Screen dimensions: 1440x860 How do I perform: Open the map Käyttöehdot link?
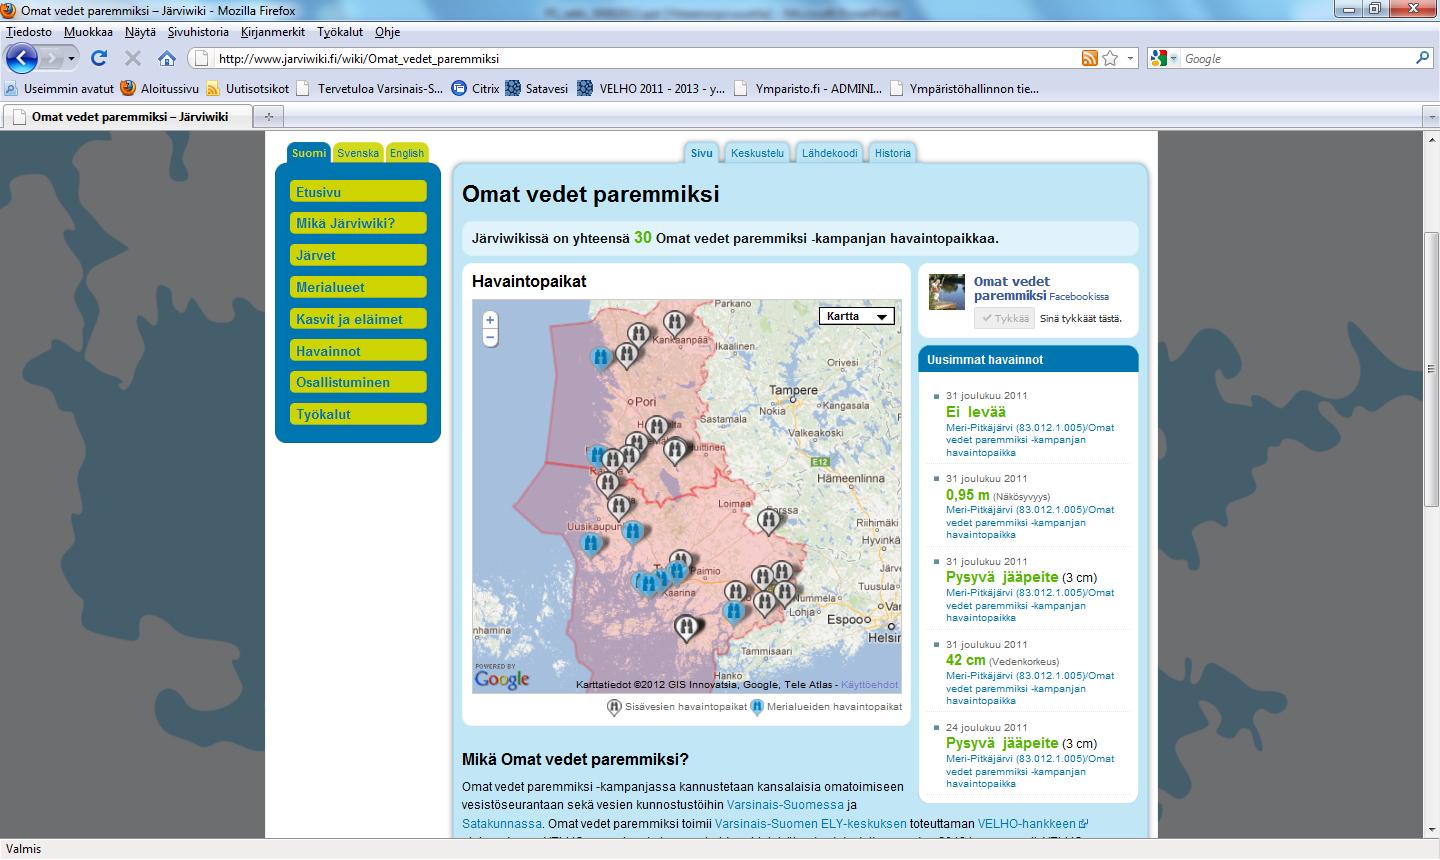point(869,685)
